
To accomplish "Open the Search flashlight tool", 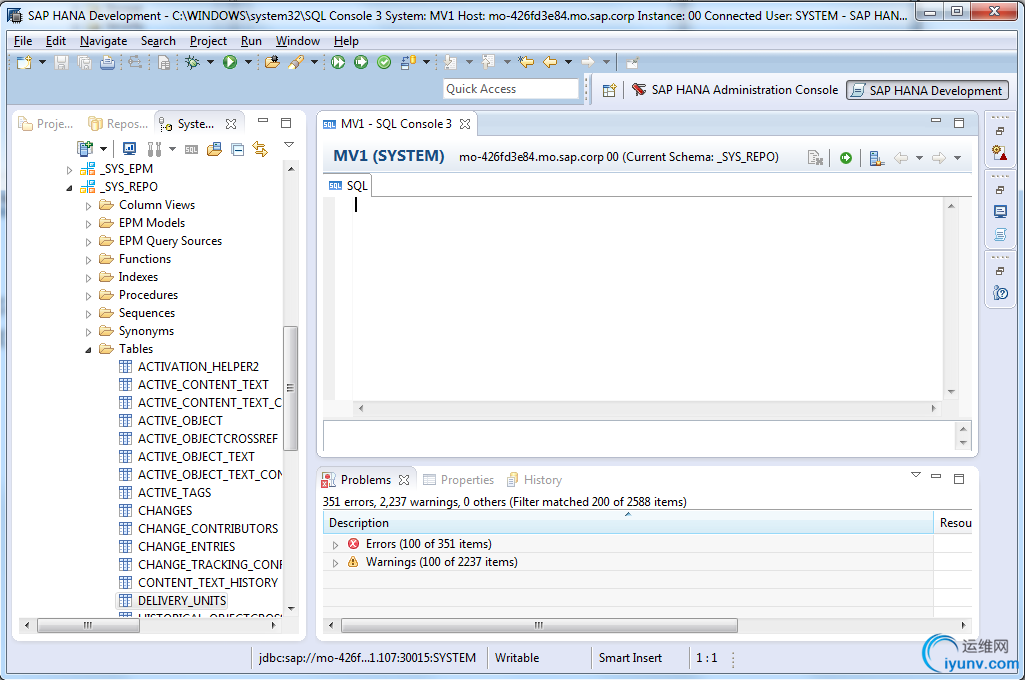I will coord(296,62).
